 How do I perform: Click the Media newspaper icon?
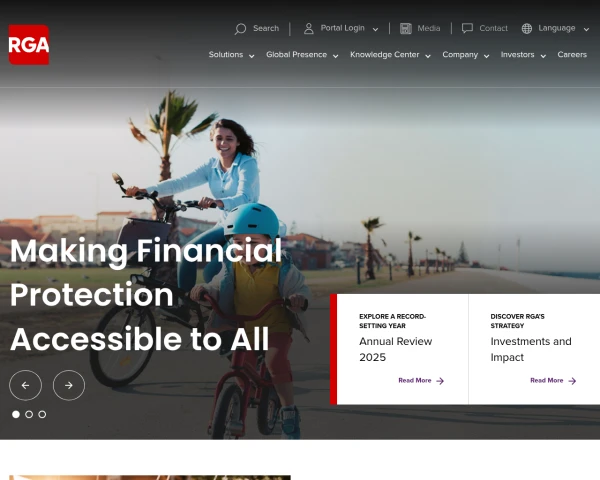tap(406, 28)
